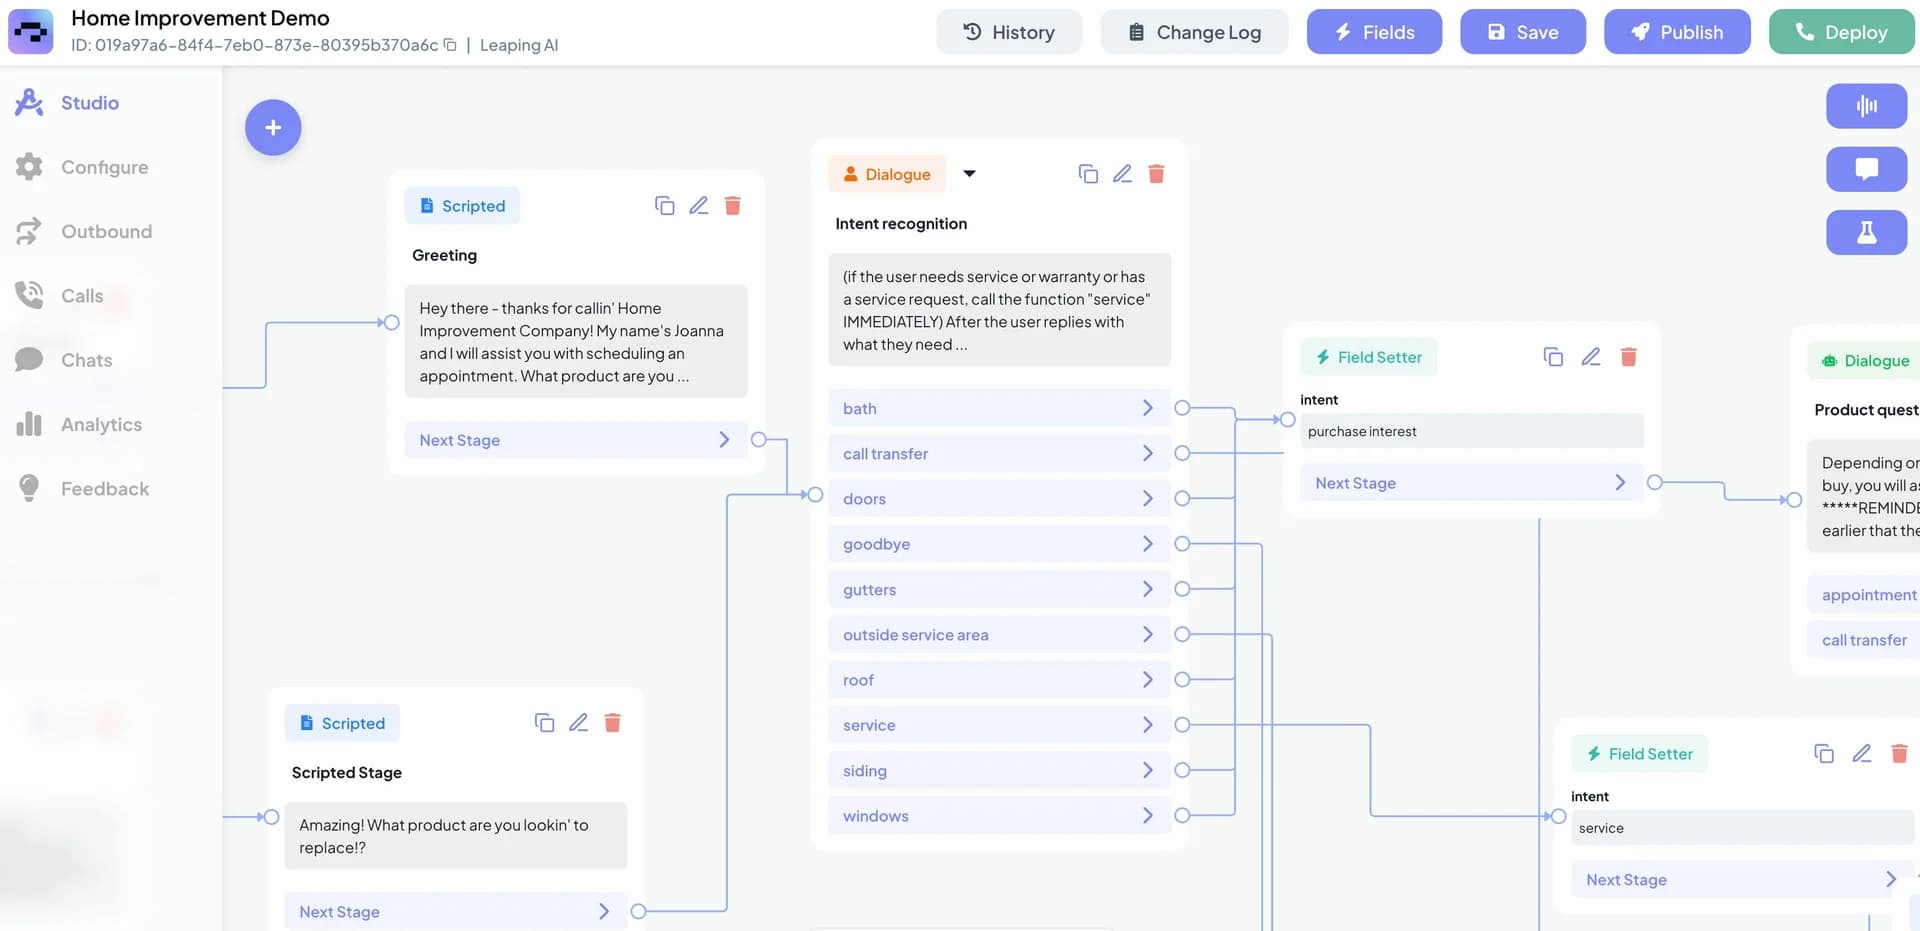This screenshot has width=1920, height=931.
Task: Open the chat bubble test button
Action: (x=1866, y=169)
